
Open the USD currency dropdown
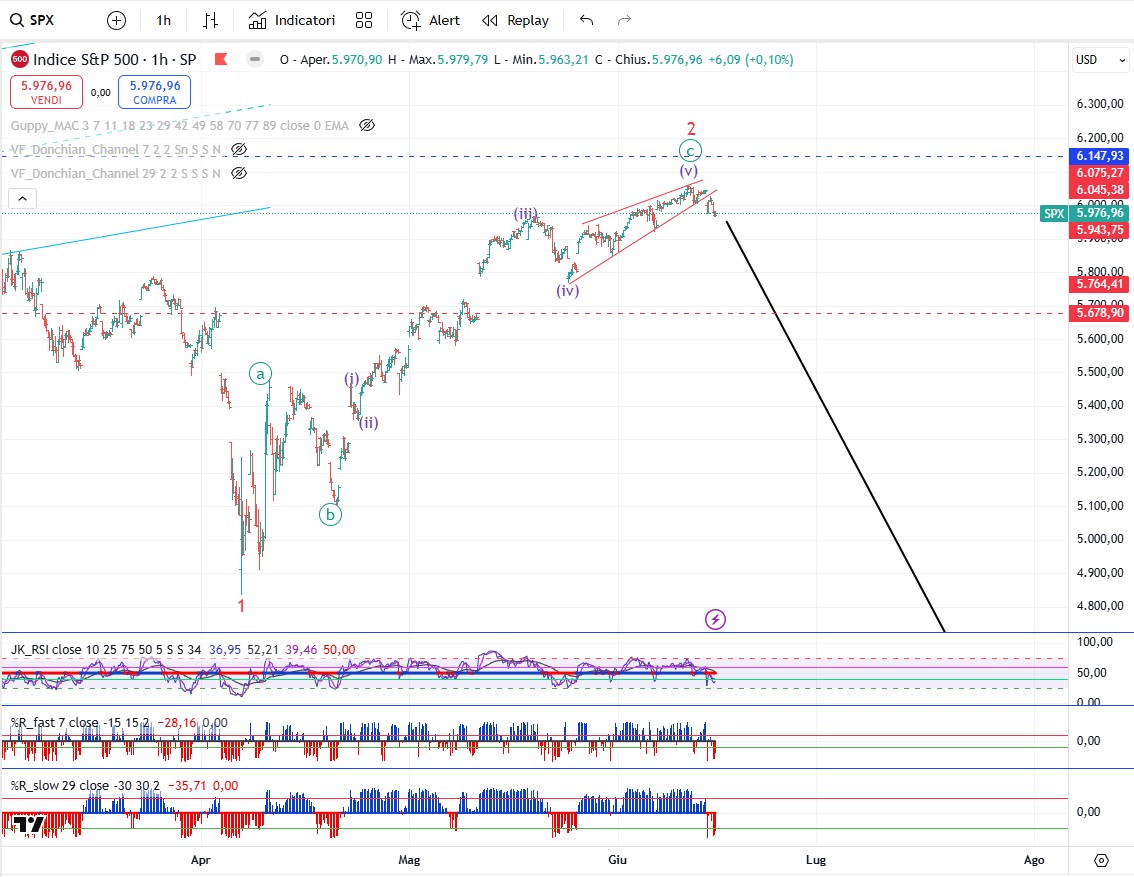[x=1099, y=59]
